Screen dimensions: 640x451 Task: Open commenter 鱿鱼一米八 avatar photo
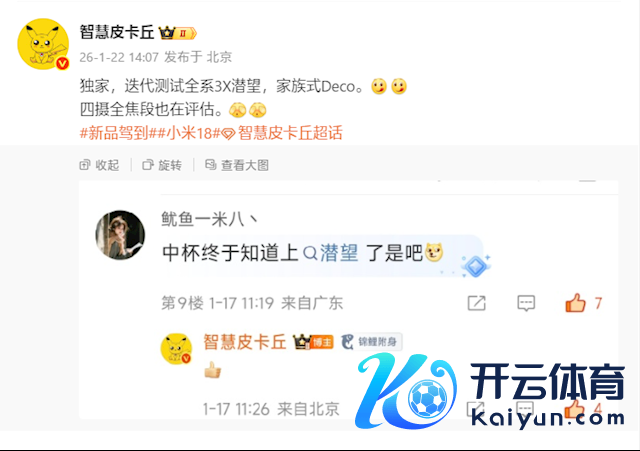point(120,235)
